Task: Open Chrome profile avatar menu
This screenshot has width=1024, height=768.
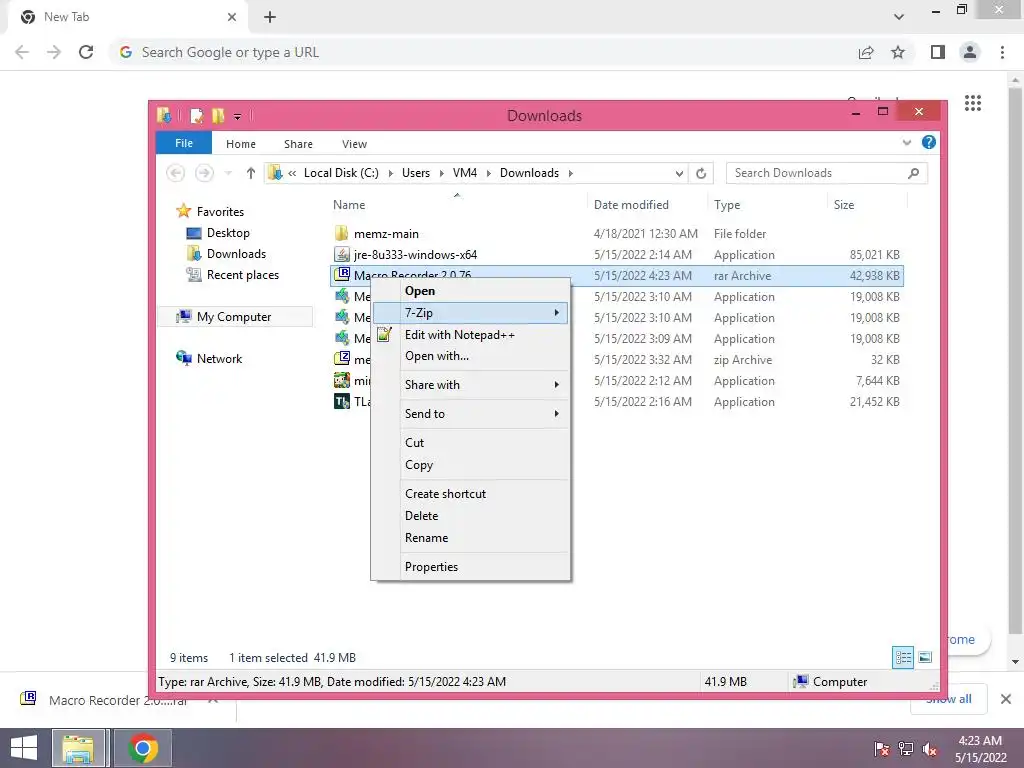Action: tap(970, 52)
